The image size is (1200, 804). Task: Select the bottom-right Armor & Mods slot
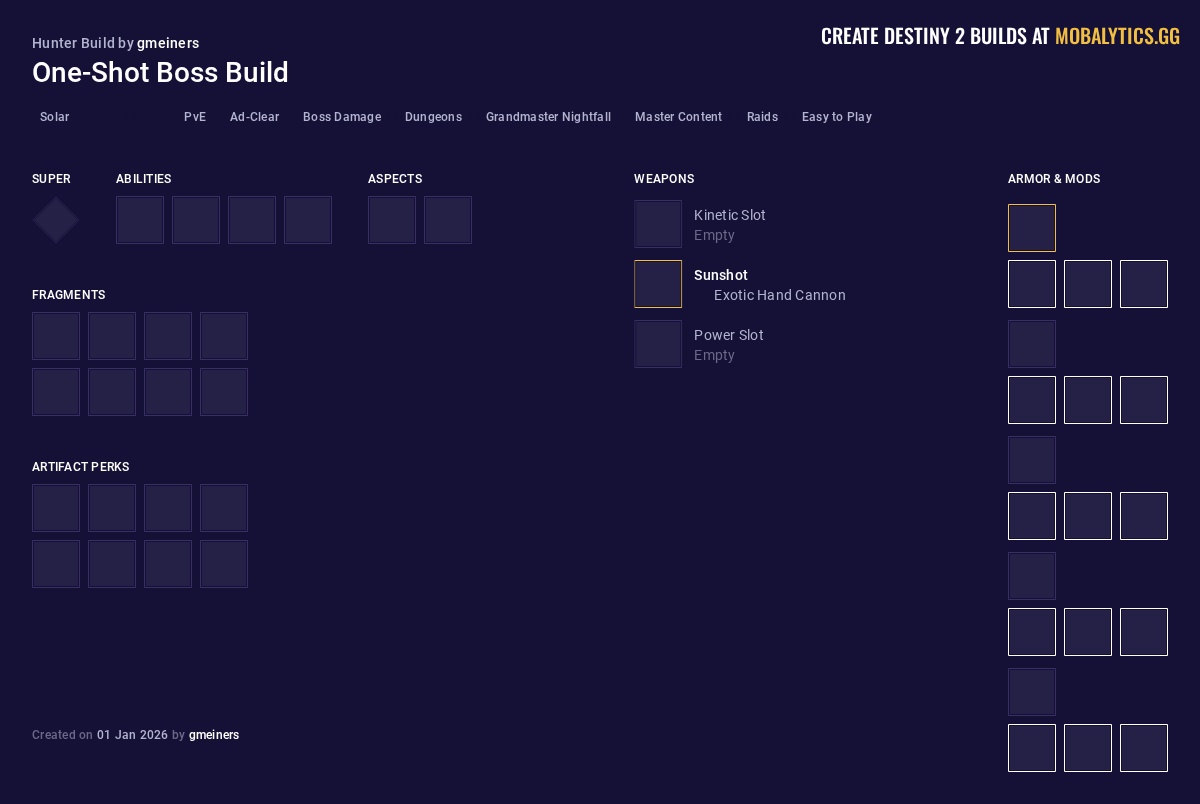pos(1144,748)
